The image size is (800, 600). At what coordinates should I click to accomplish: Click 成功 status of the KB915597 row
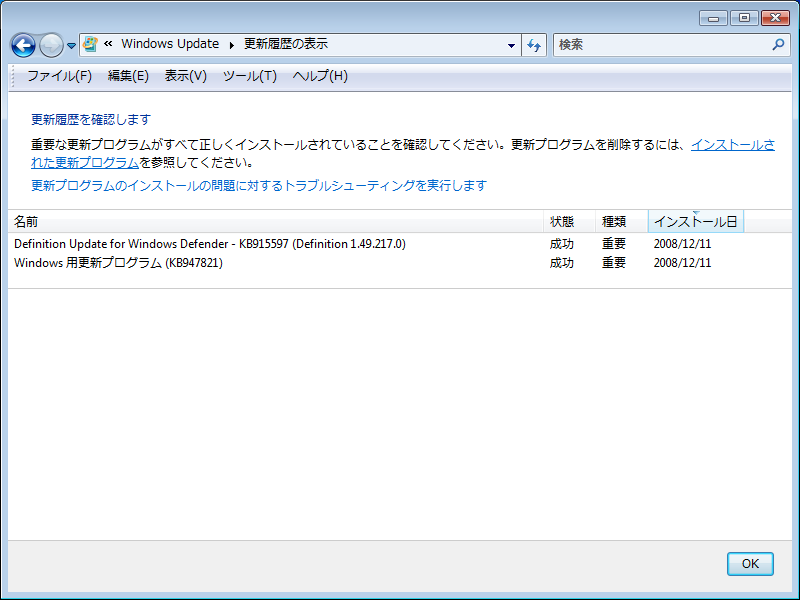click(x=562, y=244)
